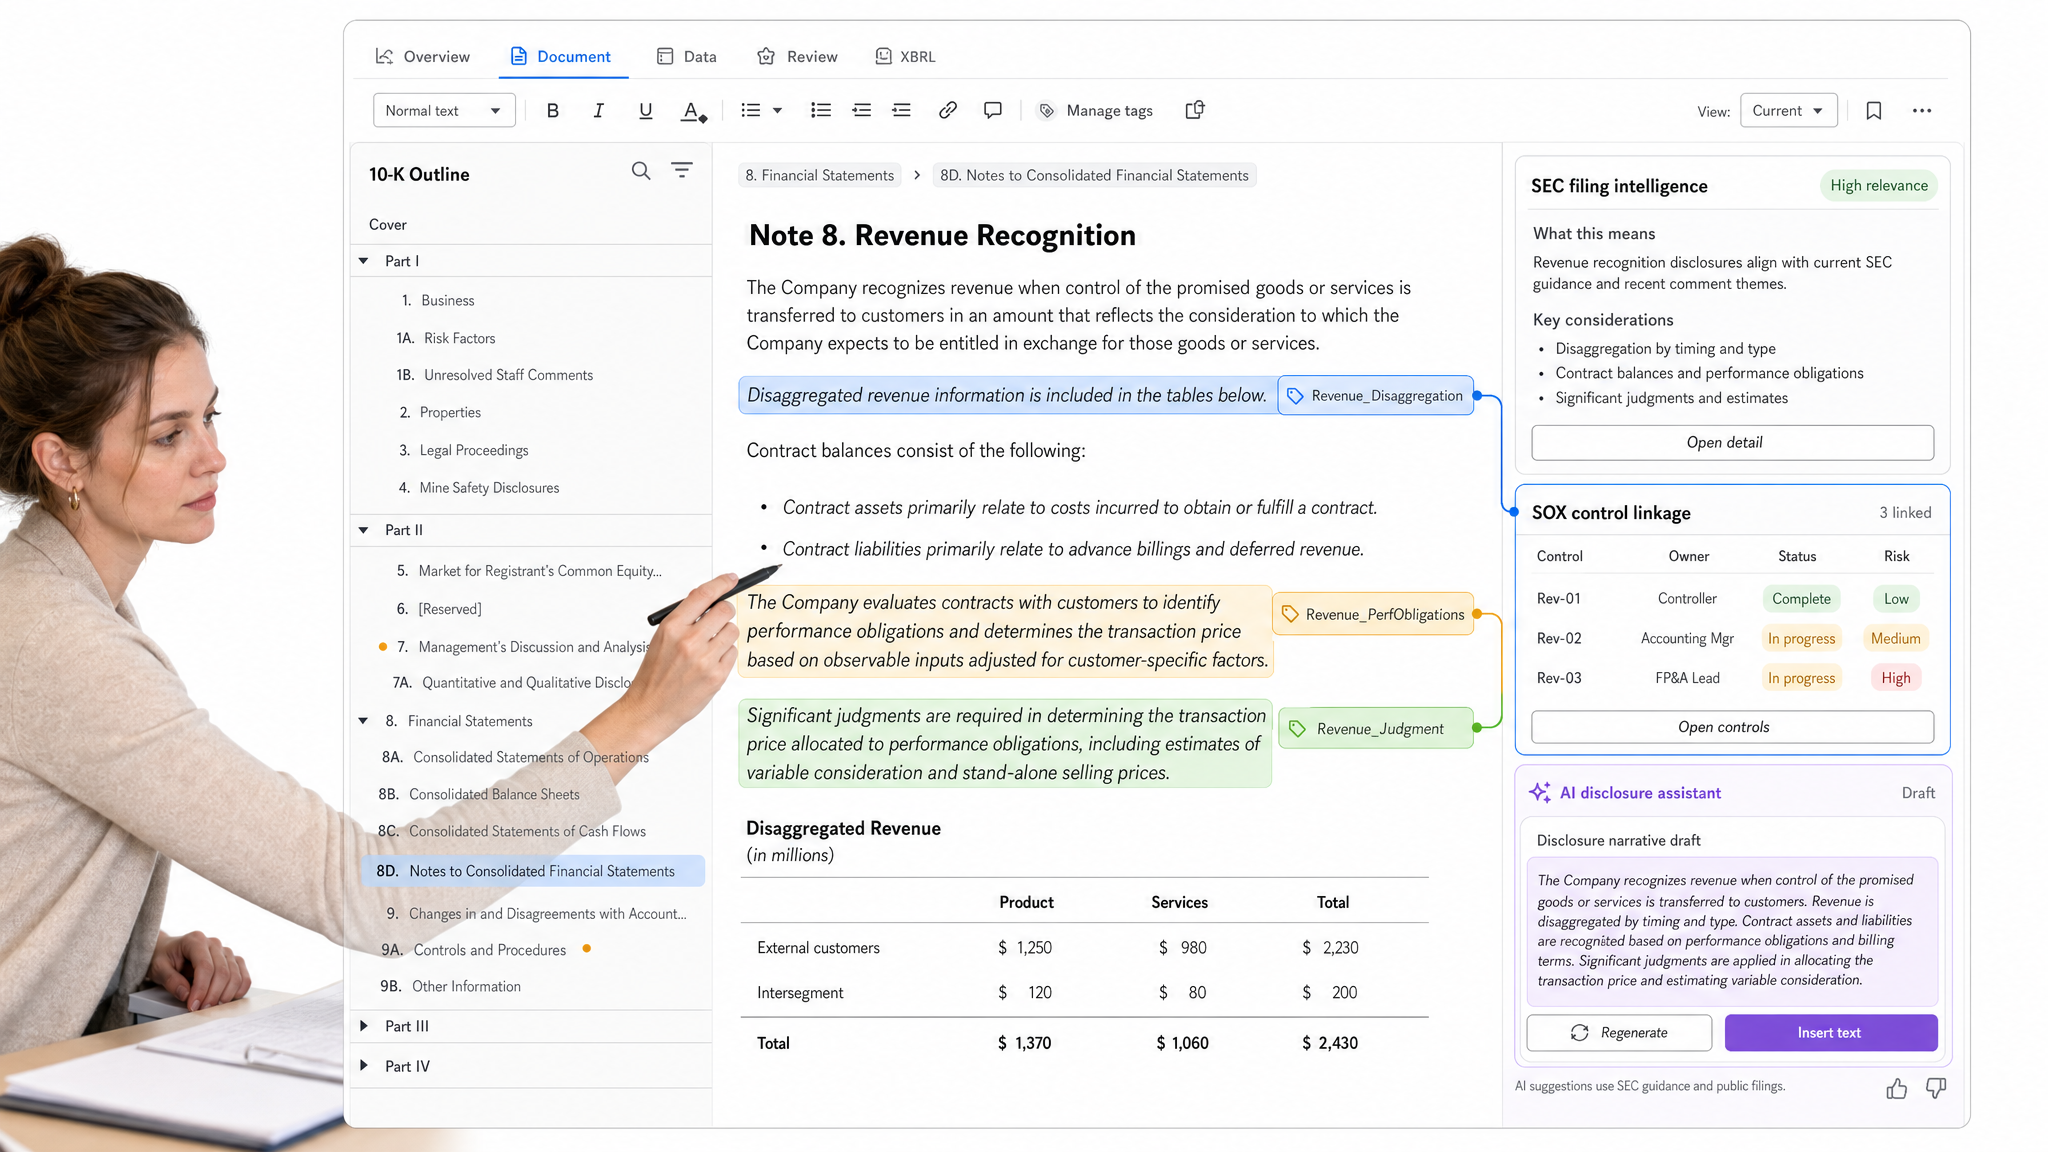
Task: Click the Manage tags button
Action: (1095, 111)
